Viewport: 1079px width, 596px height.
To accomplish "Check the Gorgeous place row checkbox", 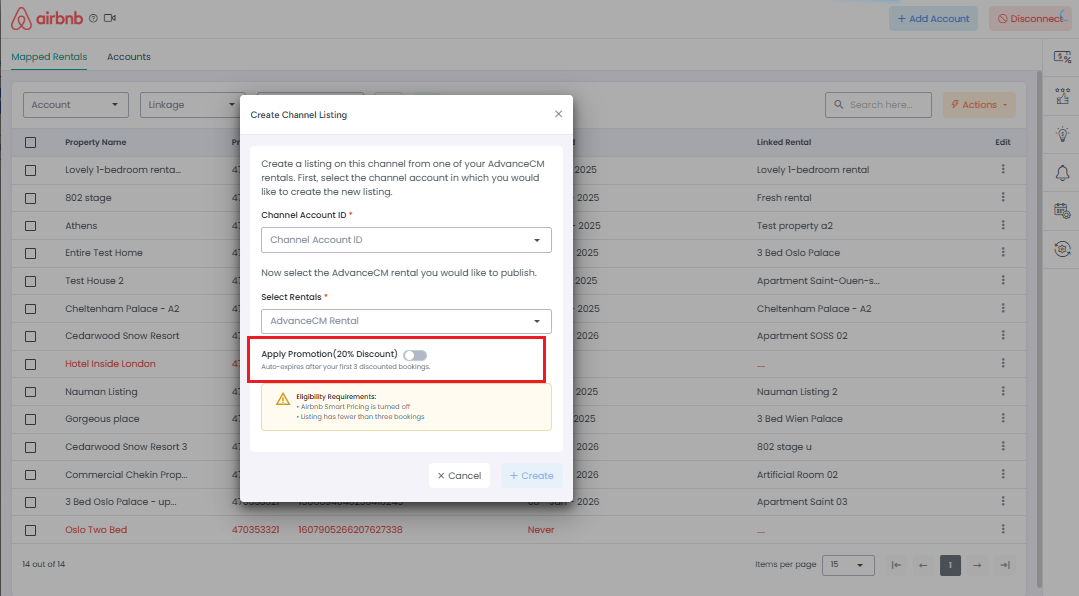I will pyautogui.click(x=30, y=419).
